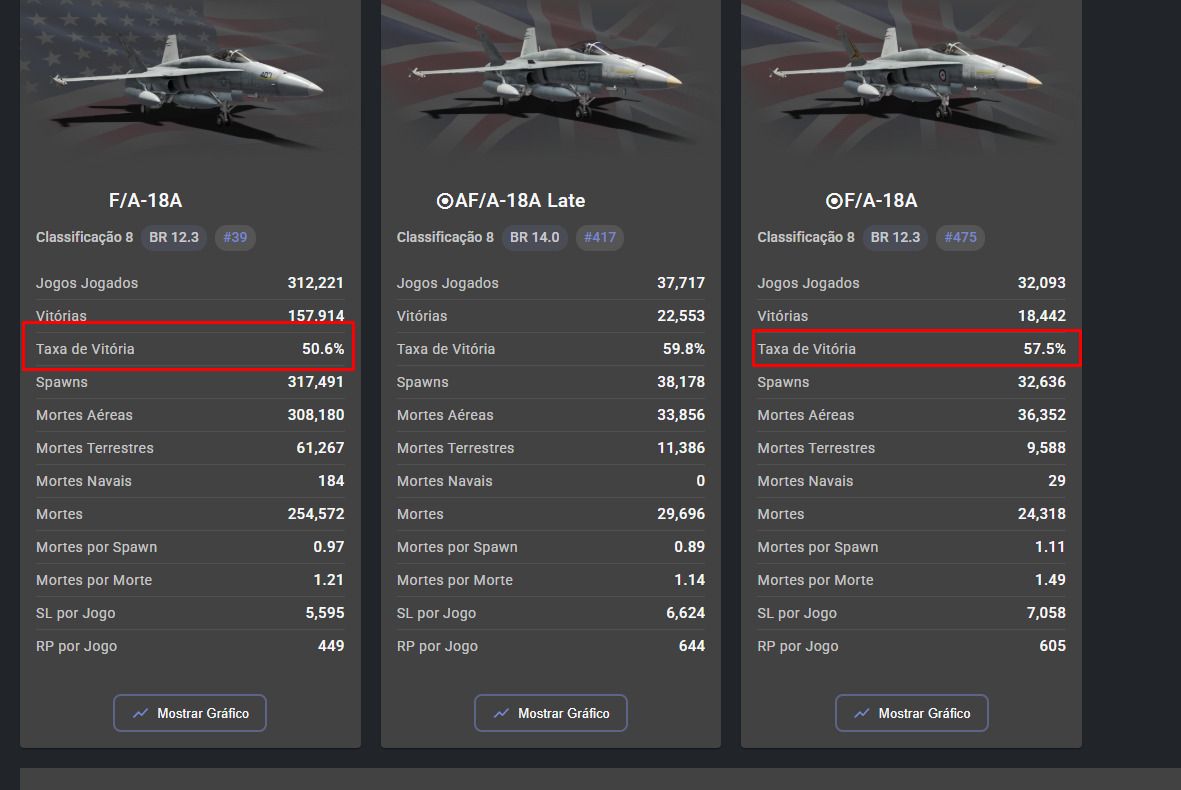Click the roundel icon beside AF/A-18A Late
Viewport: 1181px width, 790px height.
click(445, 201)
